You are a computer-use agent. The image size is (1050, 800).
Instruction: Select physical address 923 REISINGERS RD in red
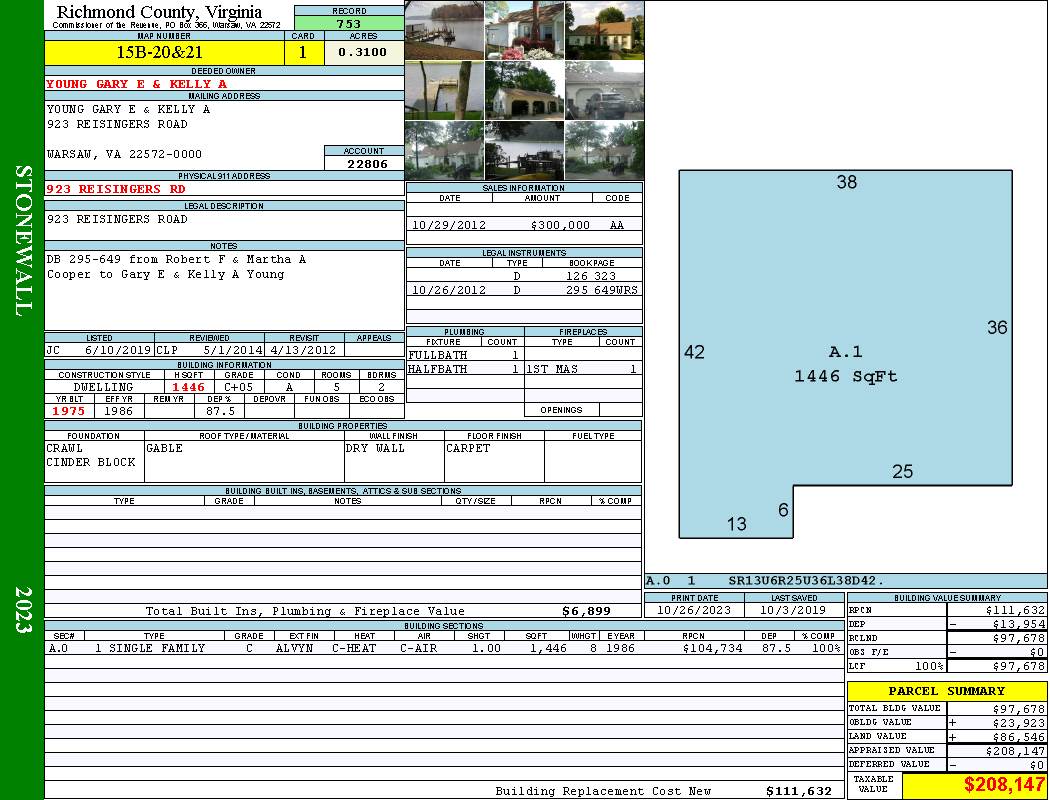[116, 189]
